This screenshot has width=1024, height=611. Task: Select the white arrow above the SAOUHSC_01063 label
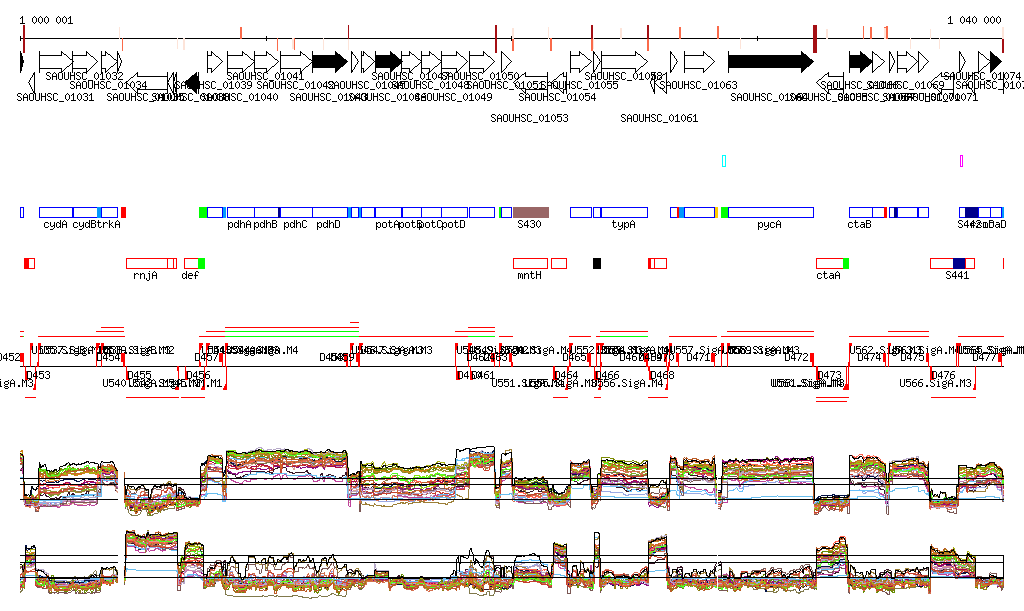pyautogui.click(x=699, y=62)
